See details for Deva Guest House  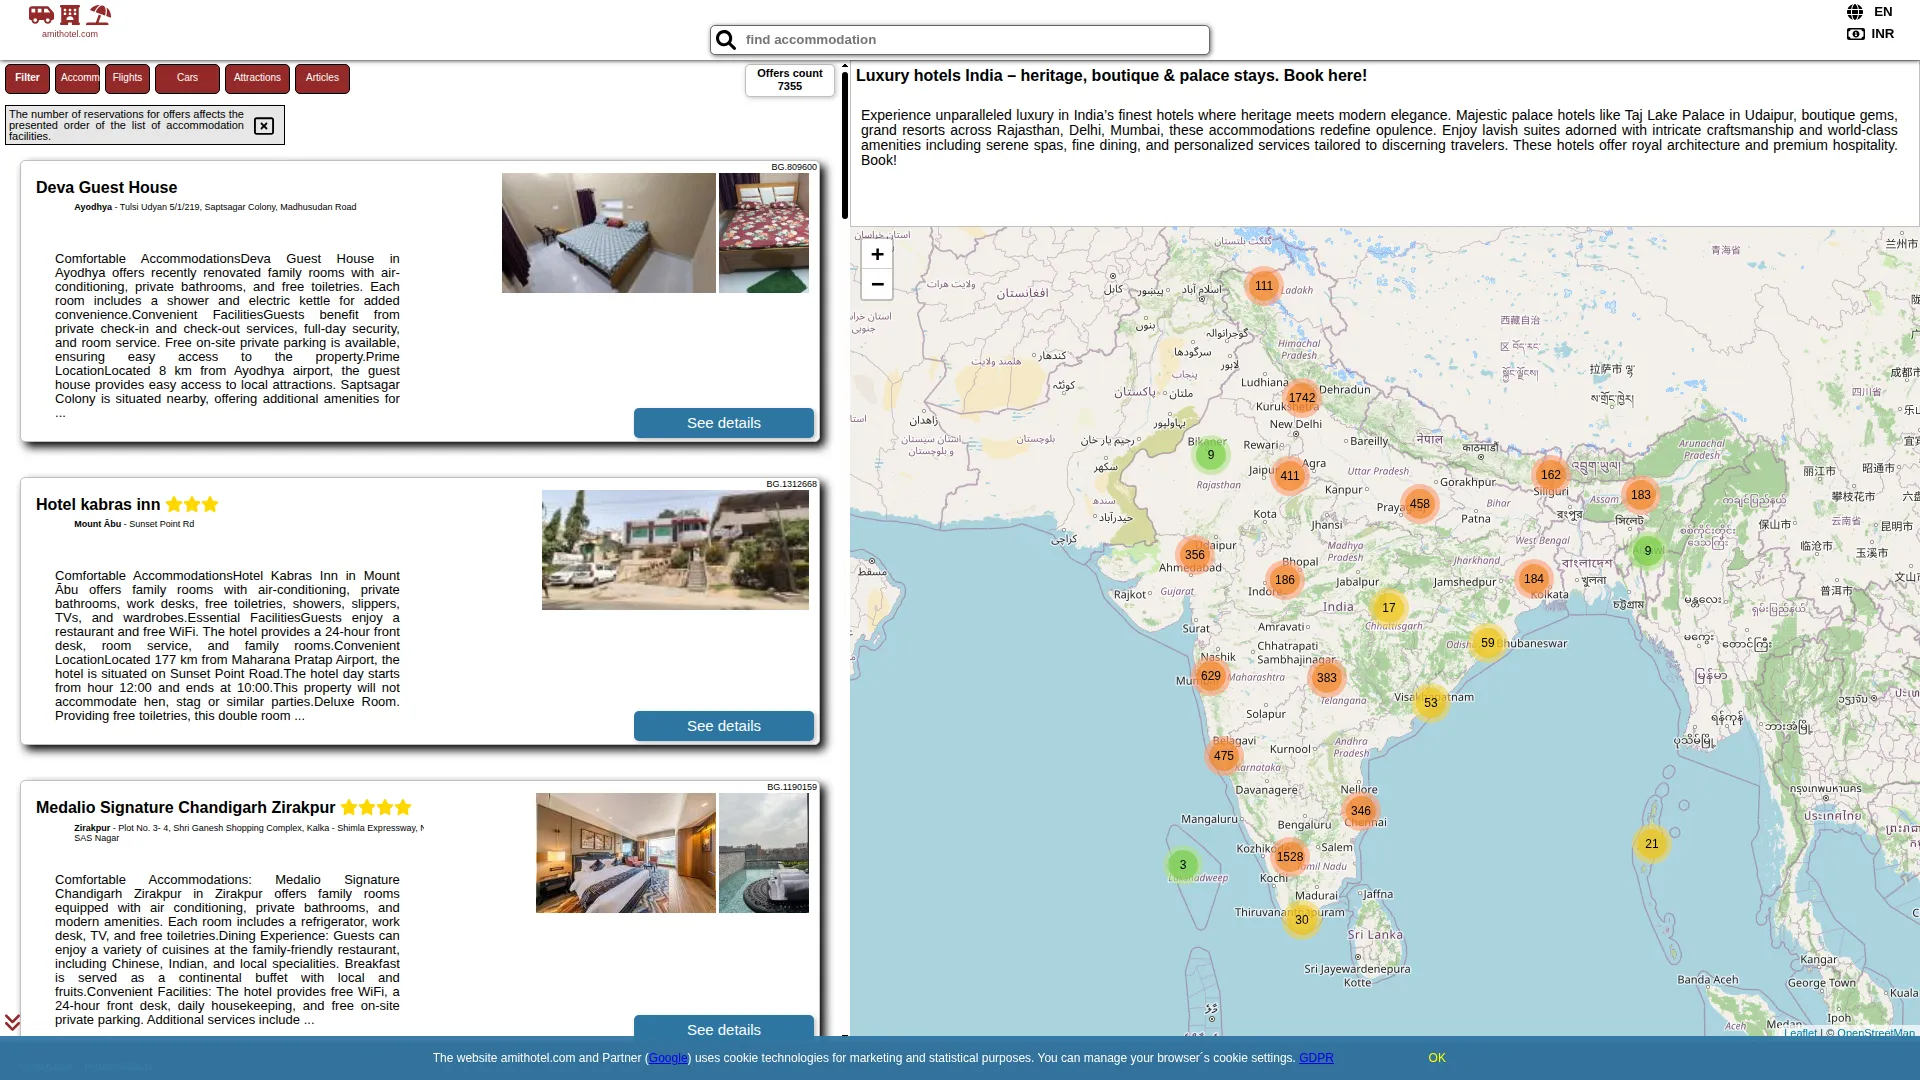[x=724, y=423]
